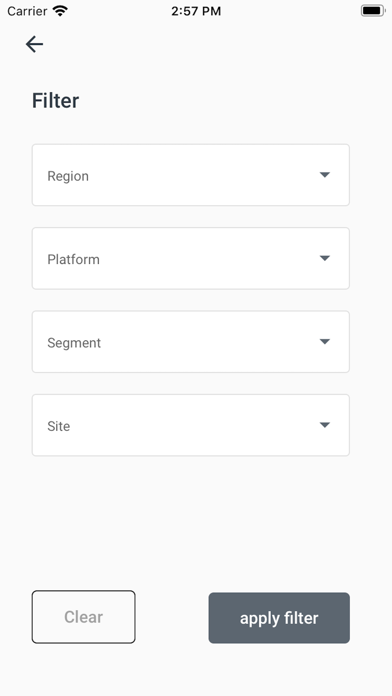The height and width of the screenshot is (696, 392).
Task: Open the Region filter dropdown
Action: coord(191,175)
